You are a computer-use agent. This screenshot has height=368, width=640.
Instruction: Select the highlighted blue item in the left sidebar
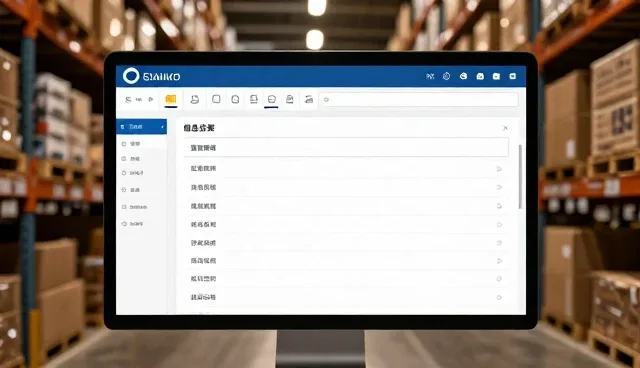[141, 127]
